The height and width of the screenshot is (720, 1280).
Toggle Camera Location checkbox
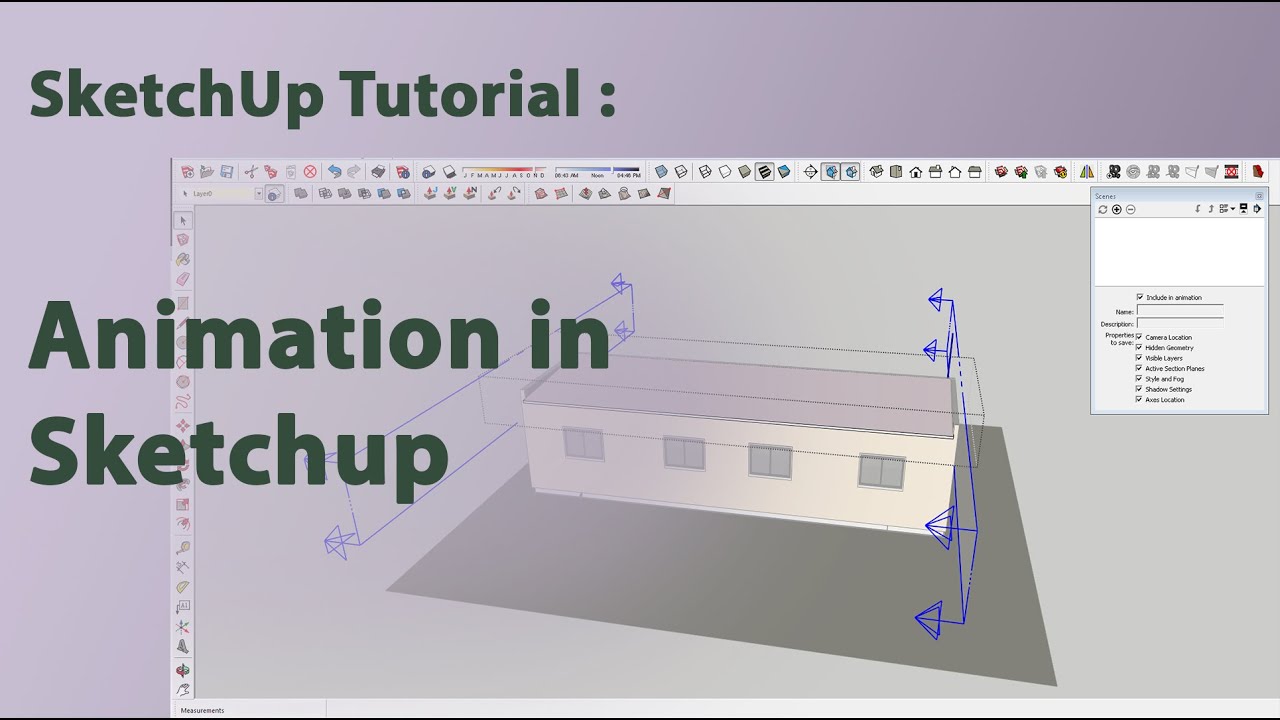coord(1139,337)
